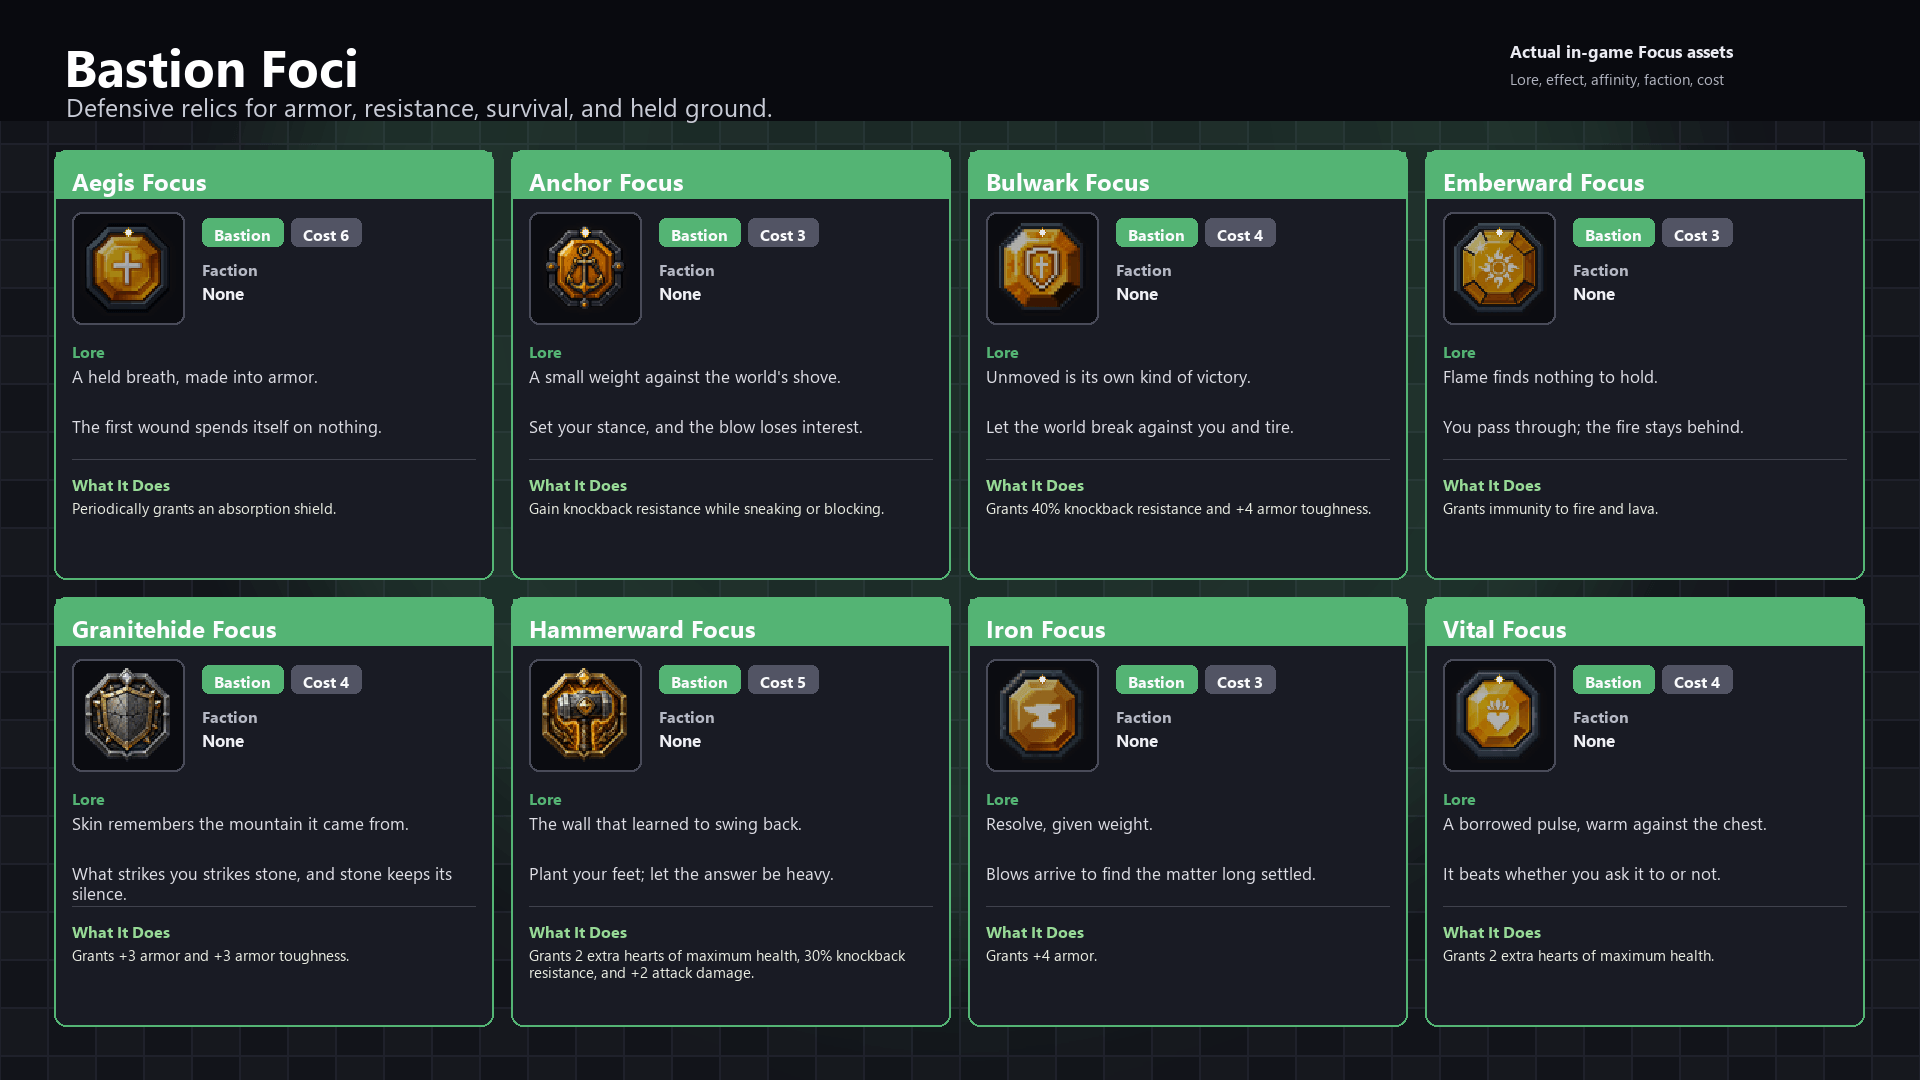This screenshot has height=1080, width=1920.
Task: Click the Cost 6 badge
Action: click(x=326, y=234)
